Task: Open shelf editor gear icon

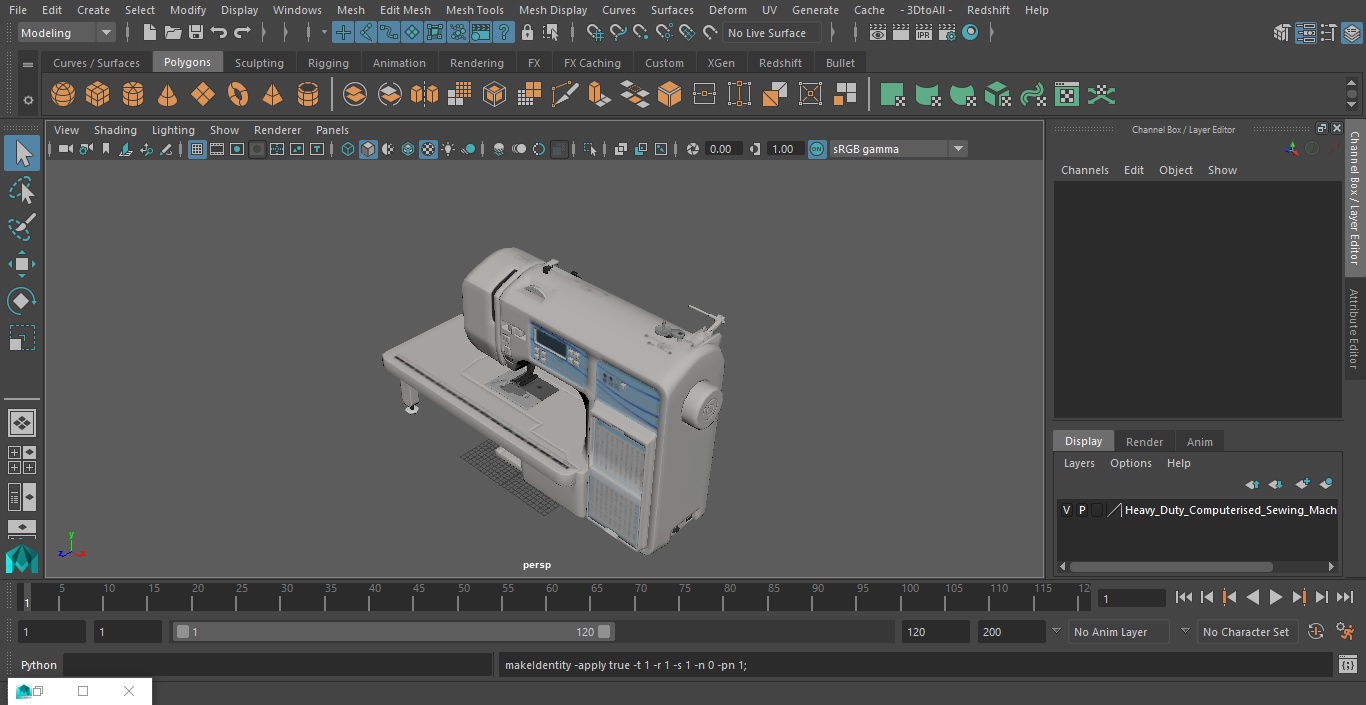Action: tap(28, 100)
